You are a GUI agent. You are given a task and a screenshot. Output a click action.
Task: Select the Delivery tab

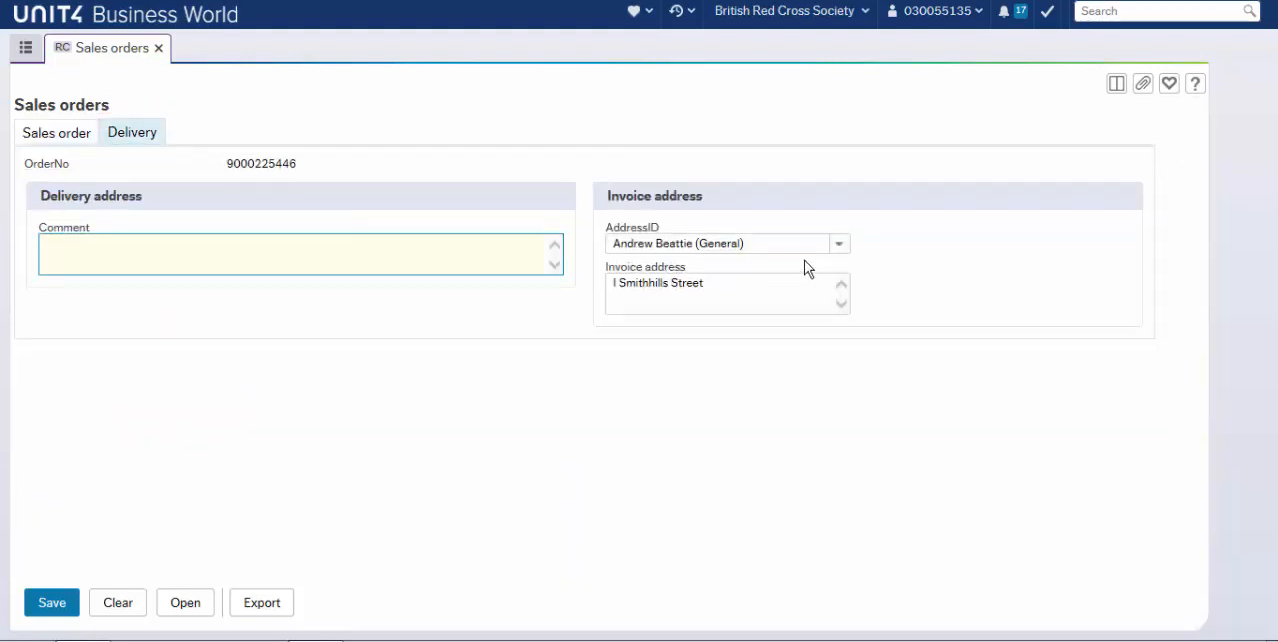click(132, 132)
